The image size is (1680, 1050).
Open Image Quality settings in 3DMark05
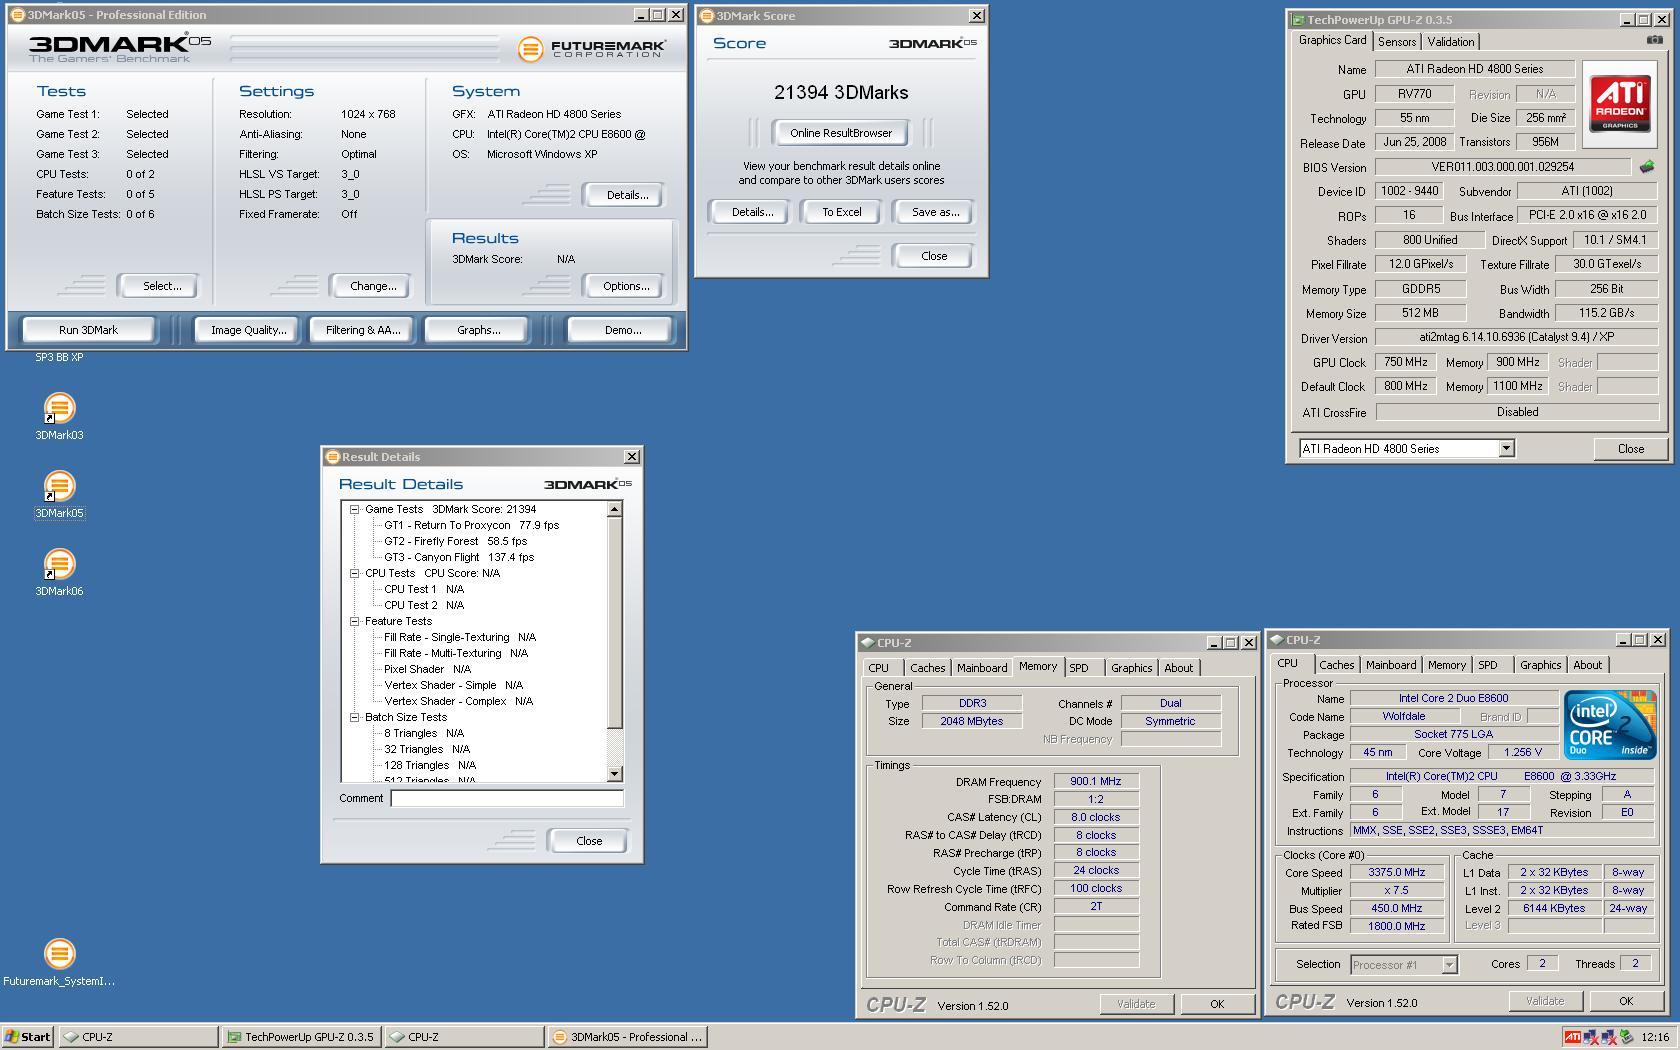click(248, 330)
